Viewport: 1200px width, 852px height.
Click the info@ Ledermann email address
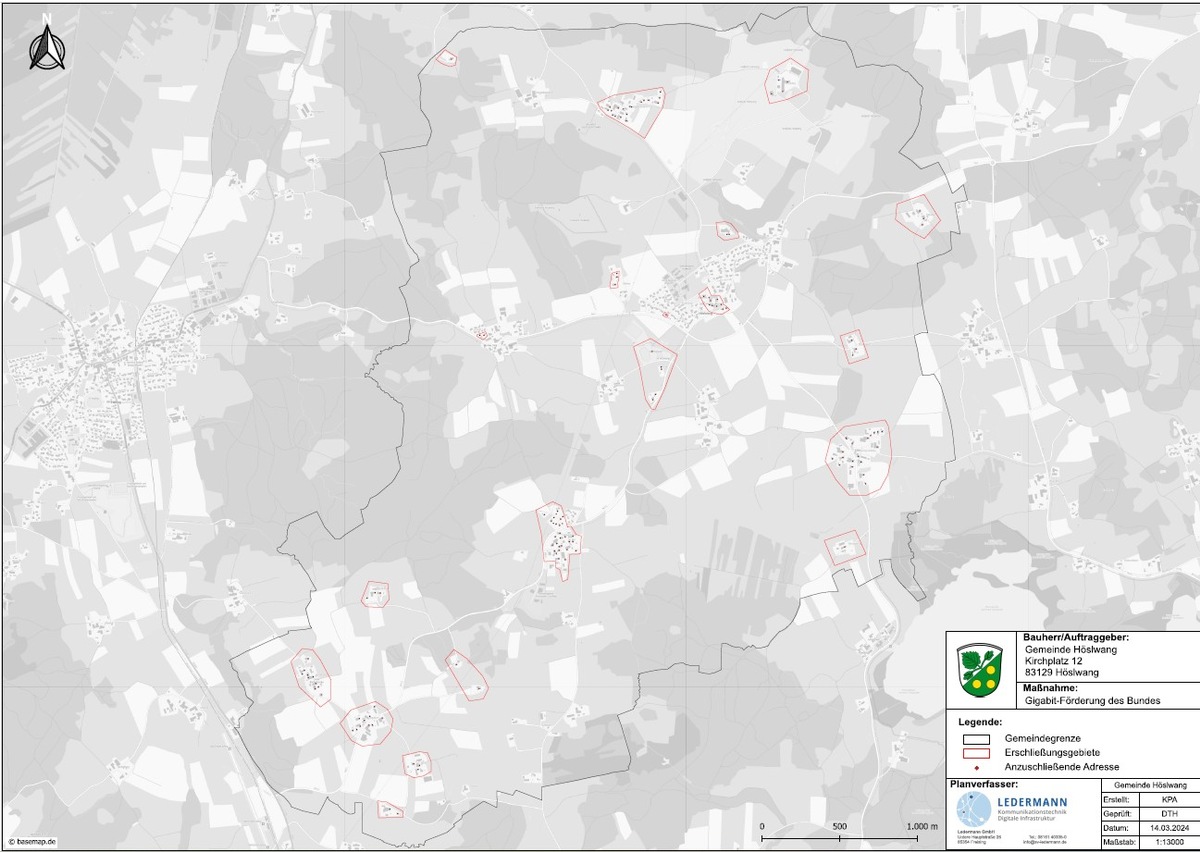click(1045, 842)
